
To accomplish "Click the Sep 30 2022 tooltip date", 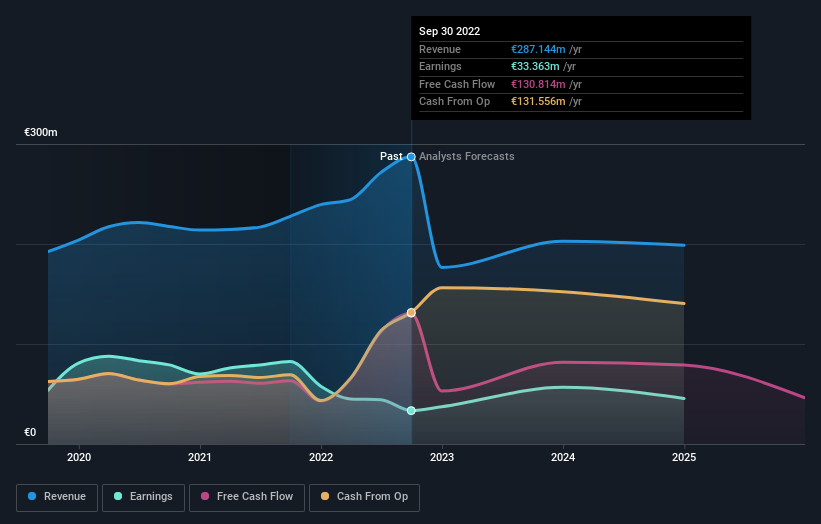I will [449, 31].
